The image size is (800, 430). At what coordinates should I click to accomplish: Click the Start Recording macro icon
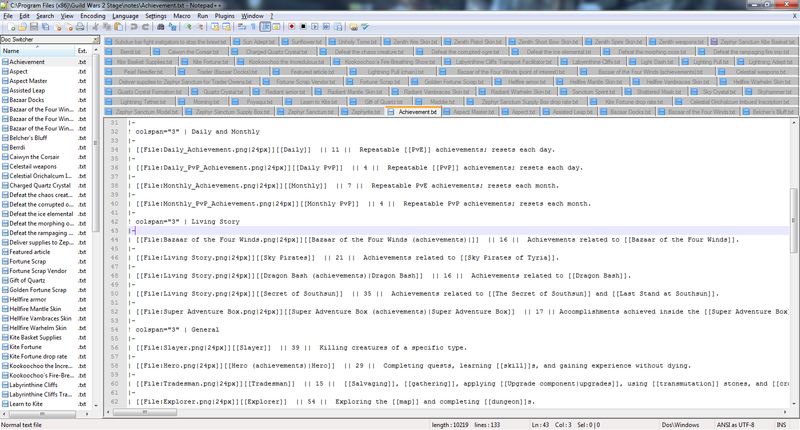point(292,27)
